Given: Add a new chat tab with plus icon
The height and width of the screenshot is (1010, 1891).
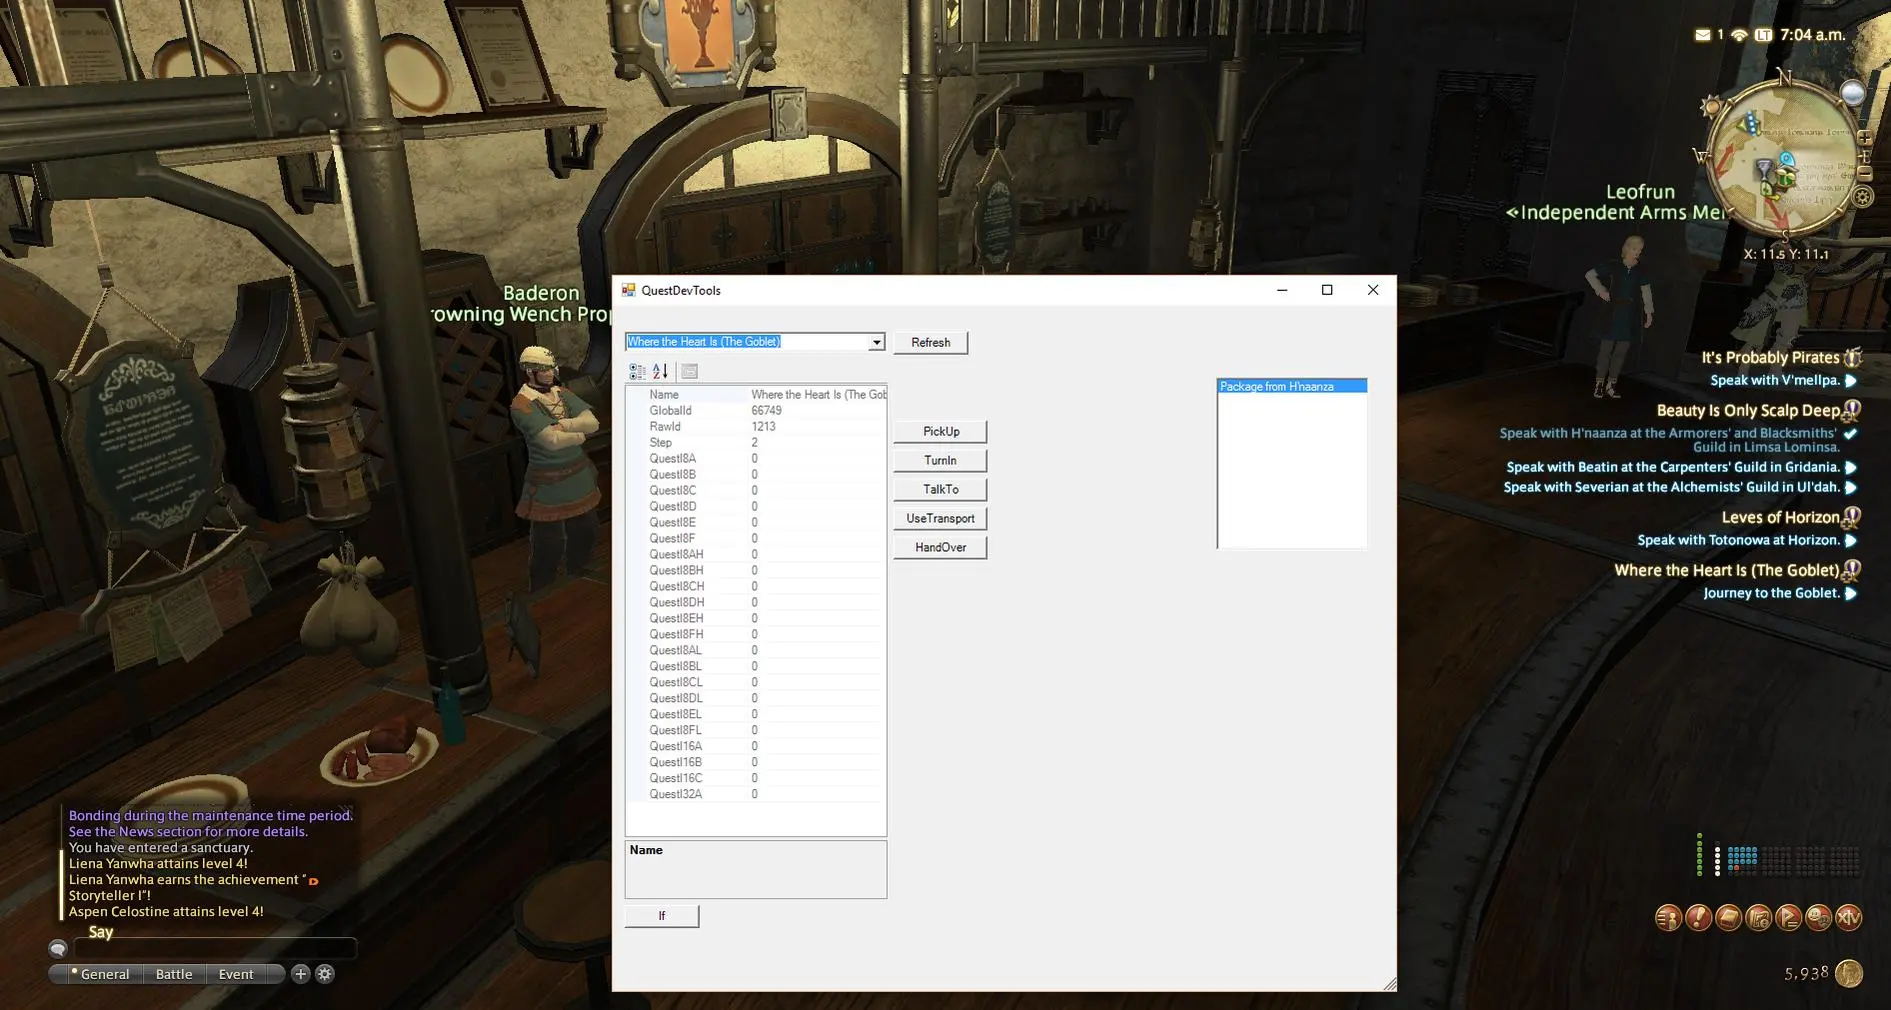Looking at the screenshot, I should point(300,974).
